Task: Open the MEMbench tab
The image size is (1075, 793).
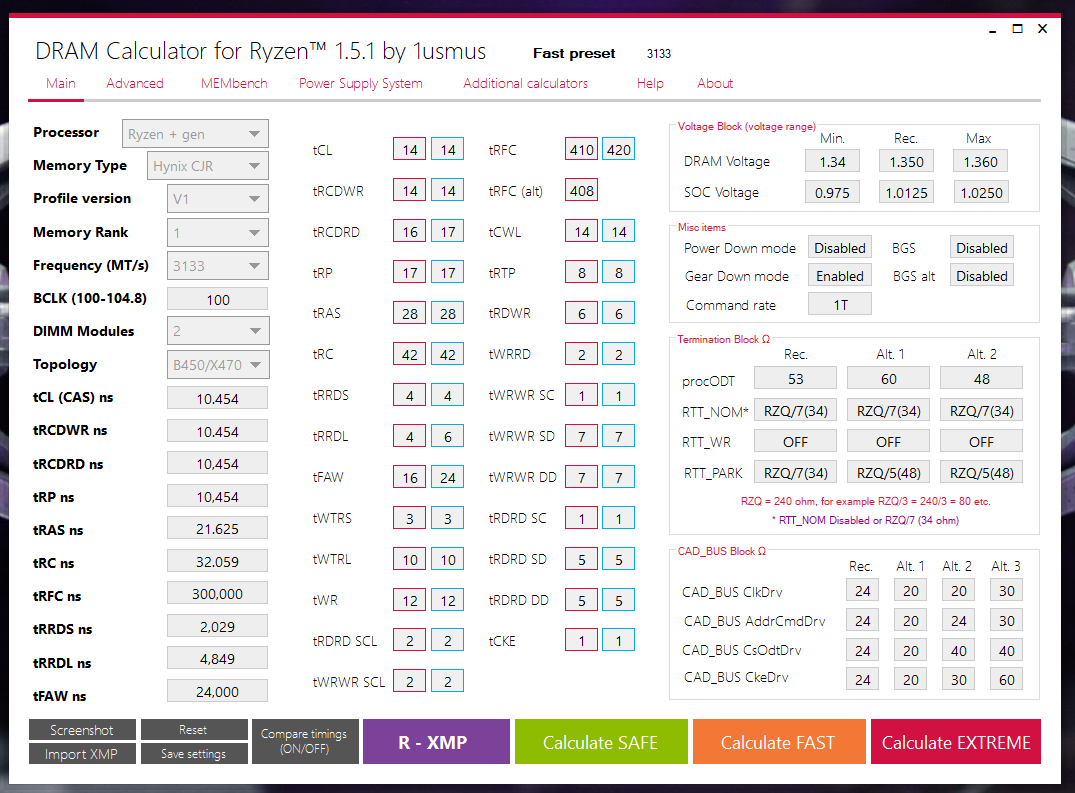Action: click(234, 84)
